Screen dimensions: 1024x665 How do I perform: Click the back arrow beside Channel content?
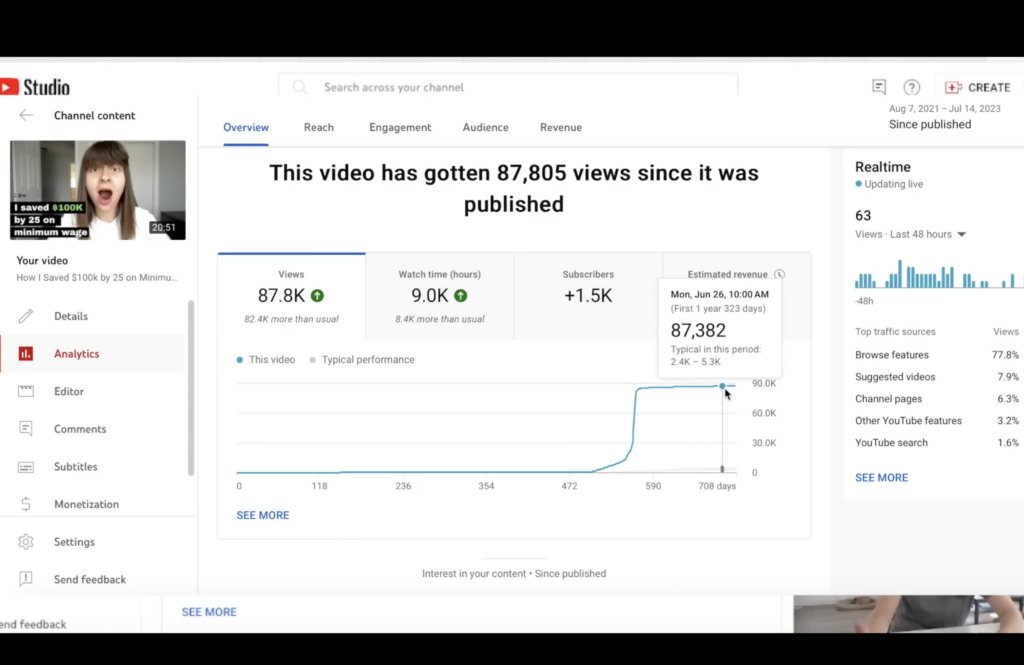click(26, 115)
